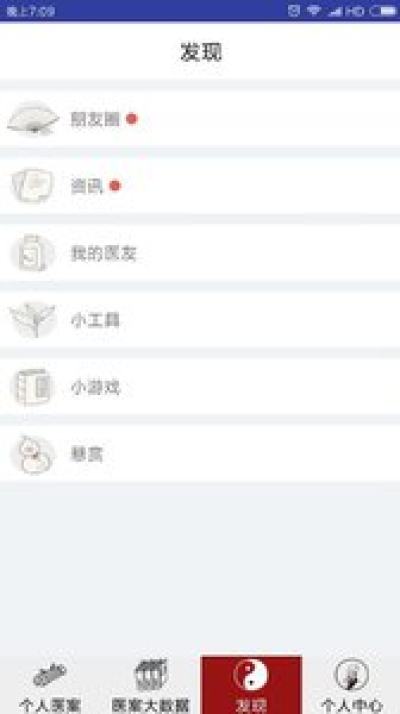The width and height of the screenshot is (400, 714).
Task: Tap the leaf icon beside 小工具
Action: pos(32,320)
